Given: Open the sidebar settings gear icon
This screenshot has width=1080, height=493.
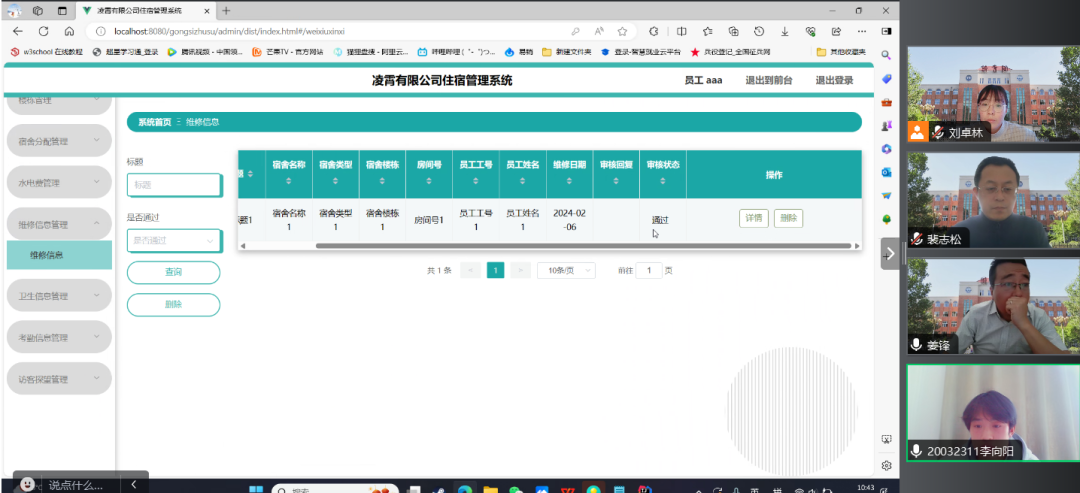Looking at the screenshot, I should 886,465.
